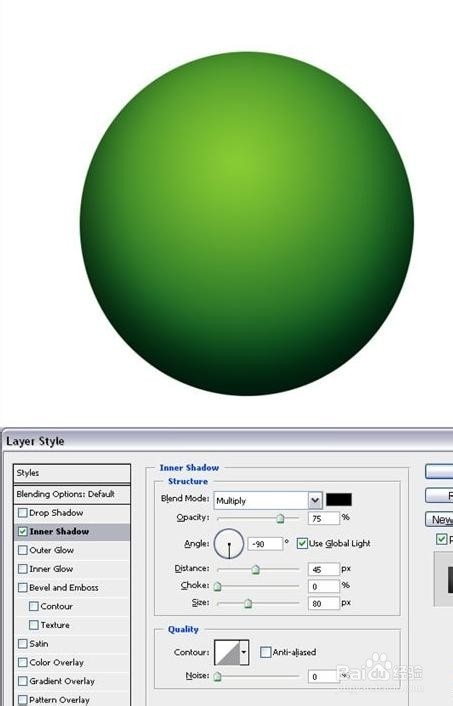Image resolution: width=453 pixels, height=706 pixels.
Task: Enable the Satin checkbox
Action: 23,644
